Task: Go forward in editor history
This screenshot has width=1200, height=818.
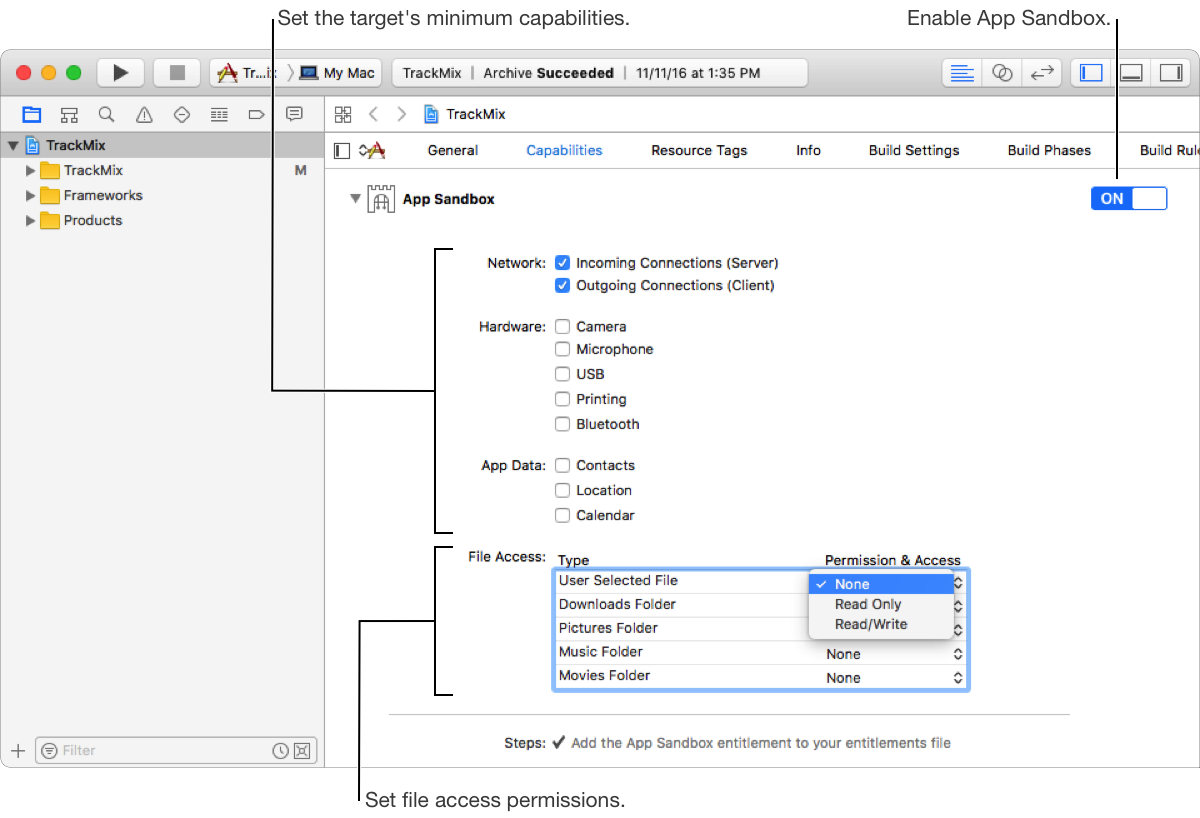Action: point(401,114)
